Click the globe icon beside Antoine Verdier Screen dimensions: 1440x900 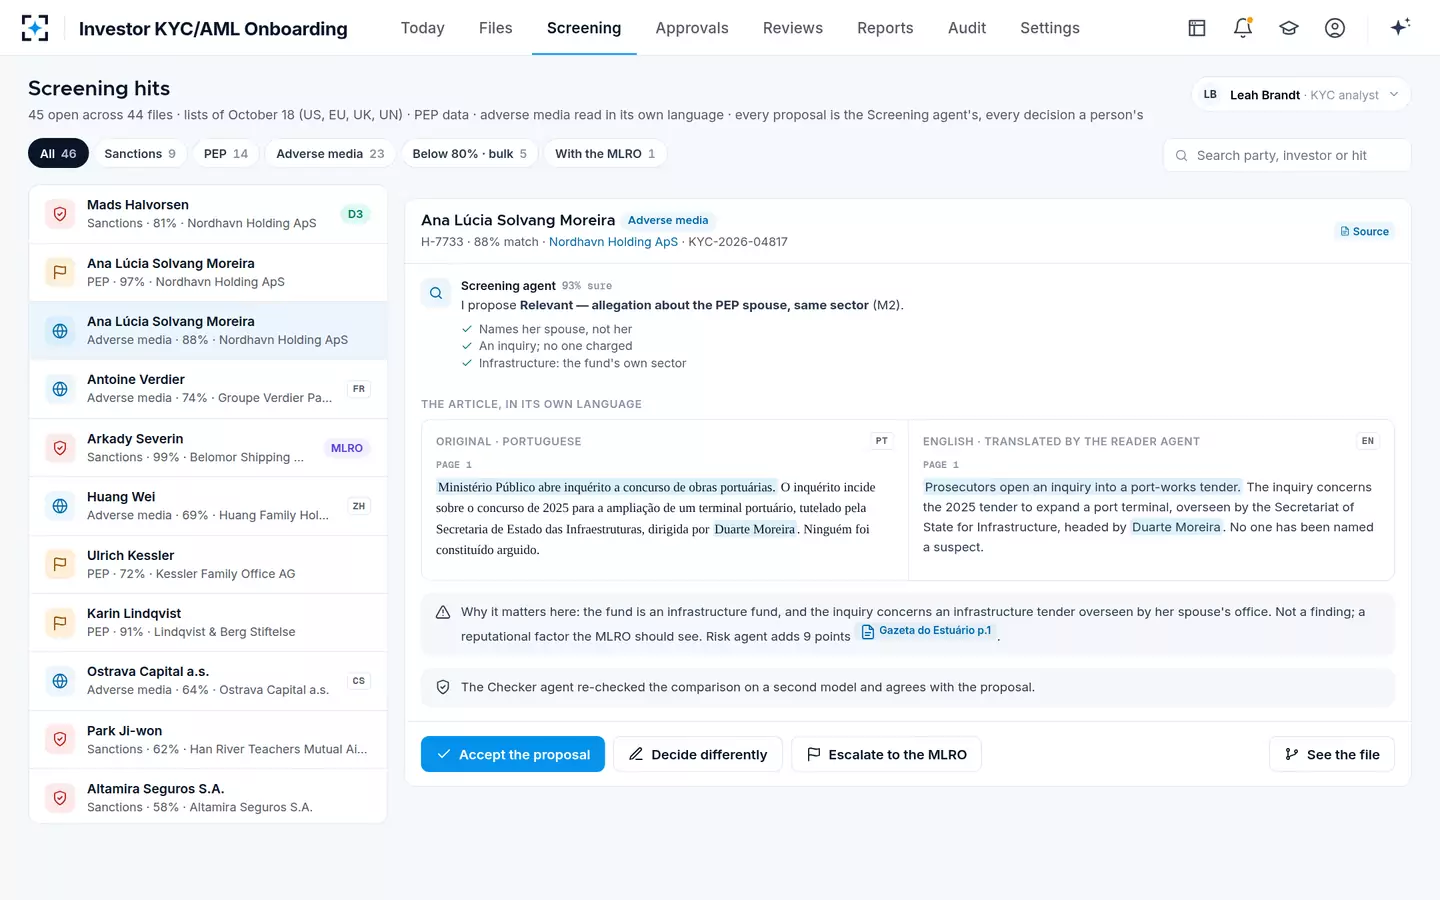pos(60,389)
